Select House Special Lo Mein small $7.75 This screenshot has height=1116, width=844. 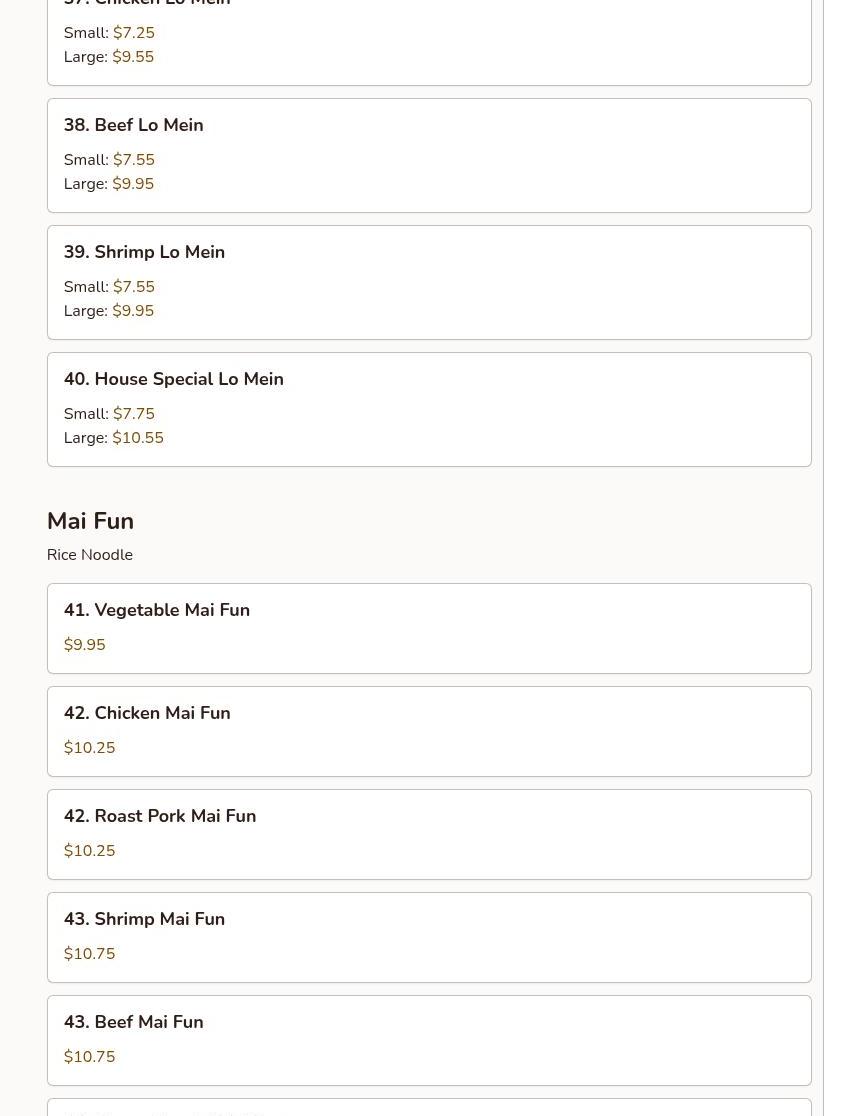click(133, 414)
